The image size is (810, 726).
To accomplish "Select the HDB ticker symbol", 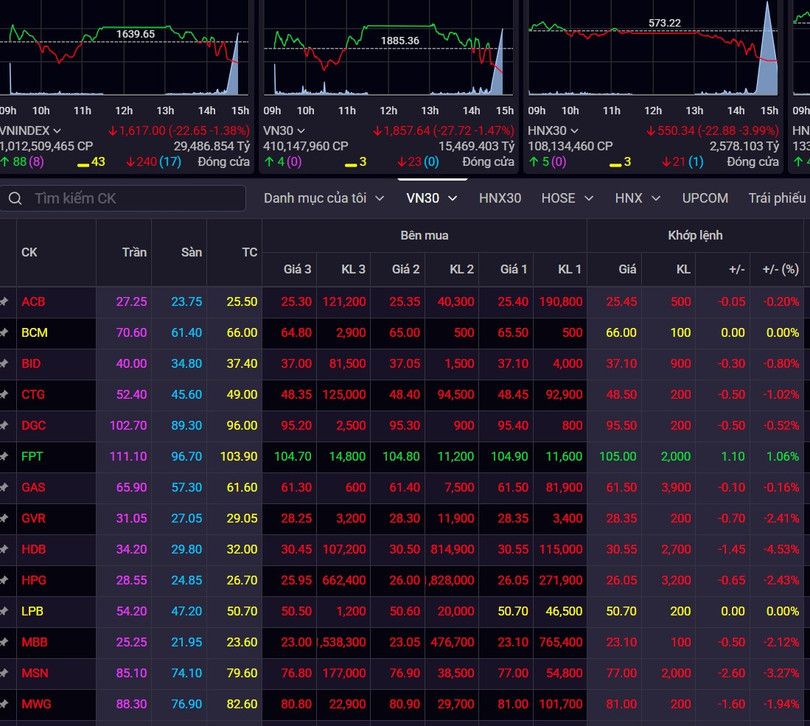I will tap(33, 549).
